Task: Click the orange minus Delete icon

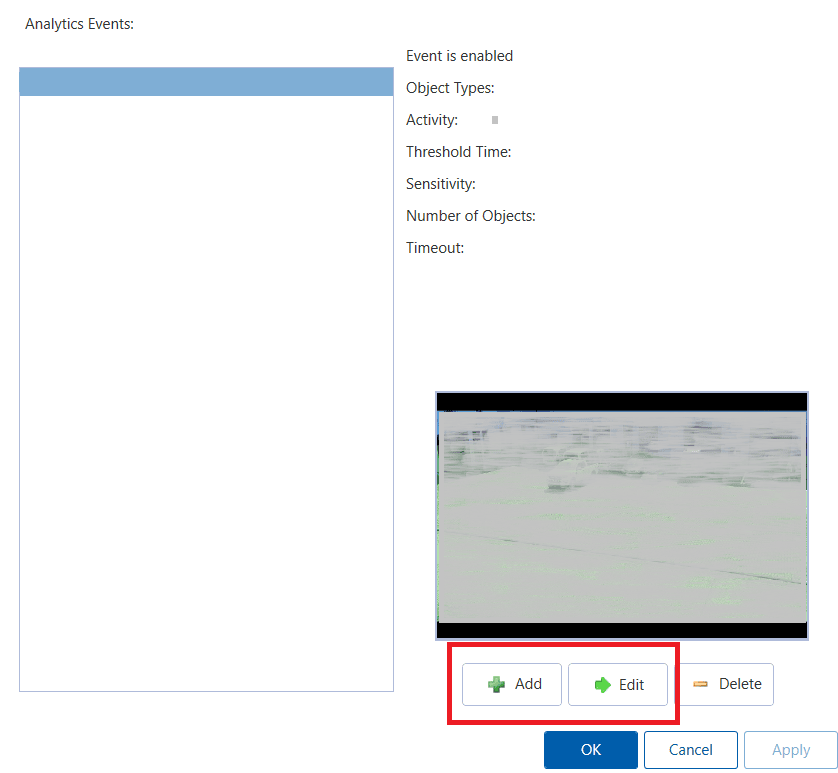Action: (700, 684)
